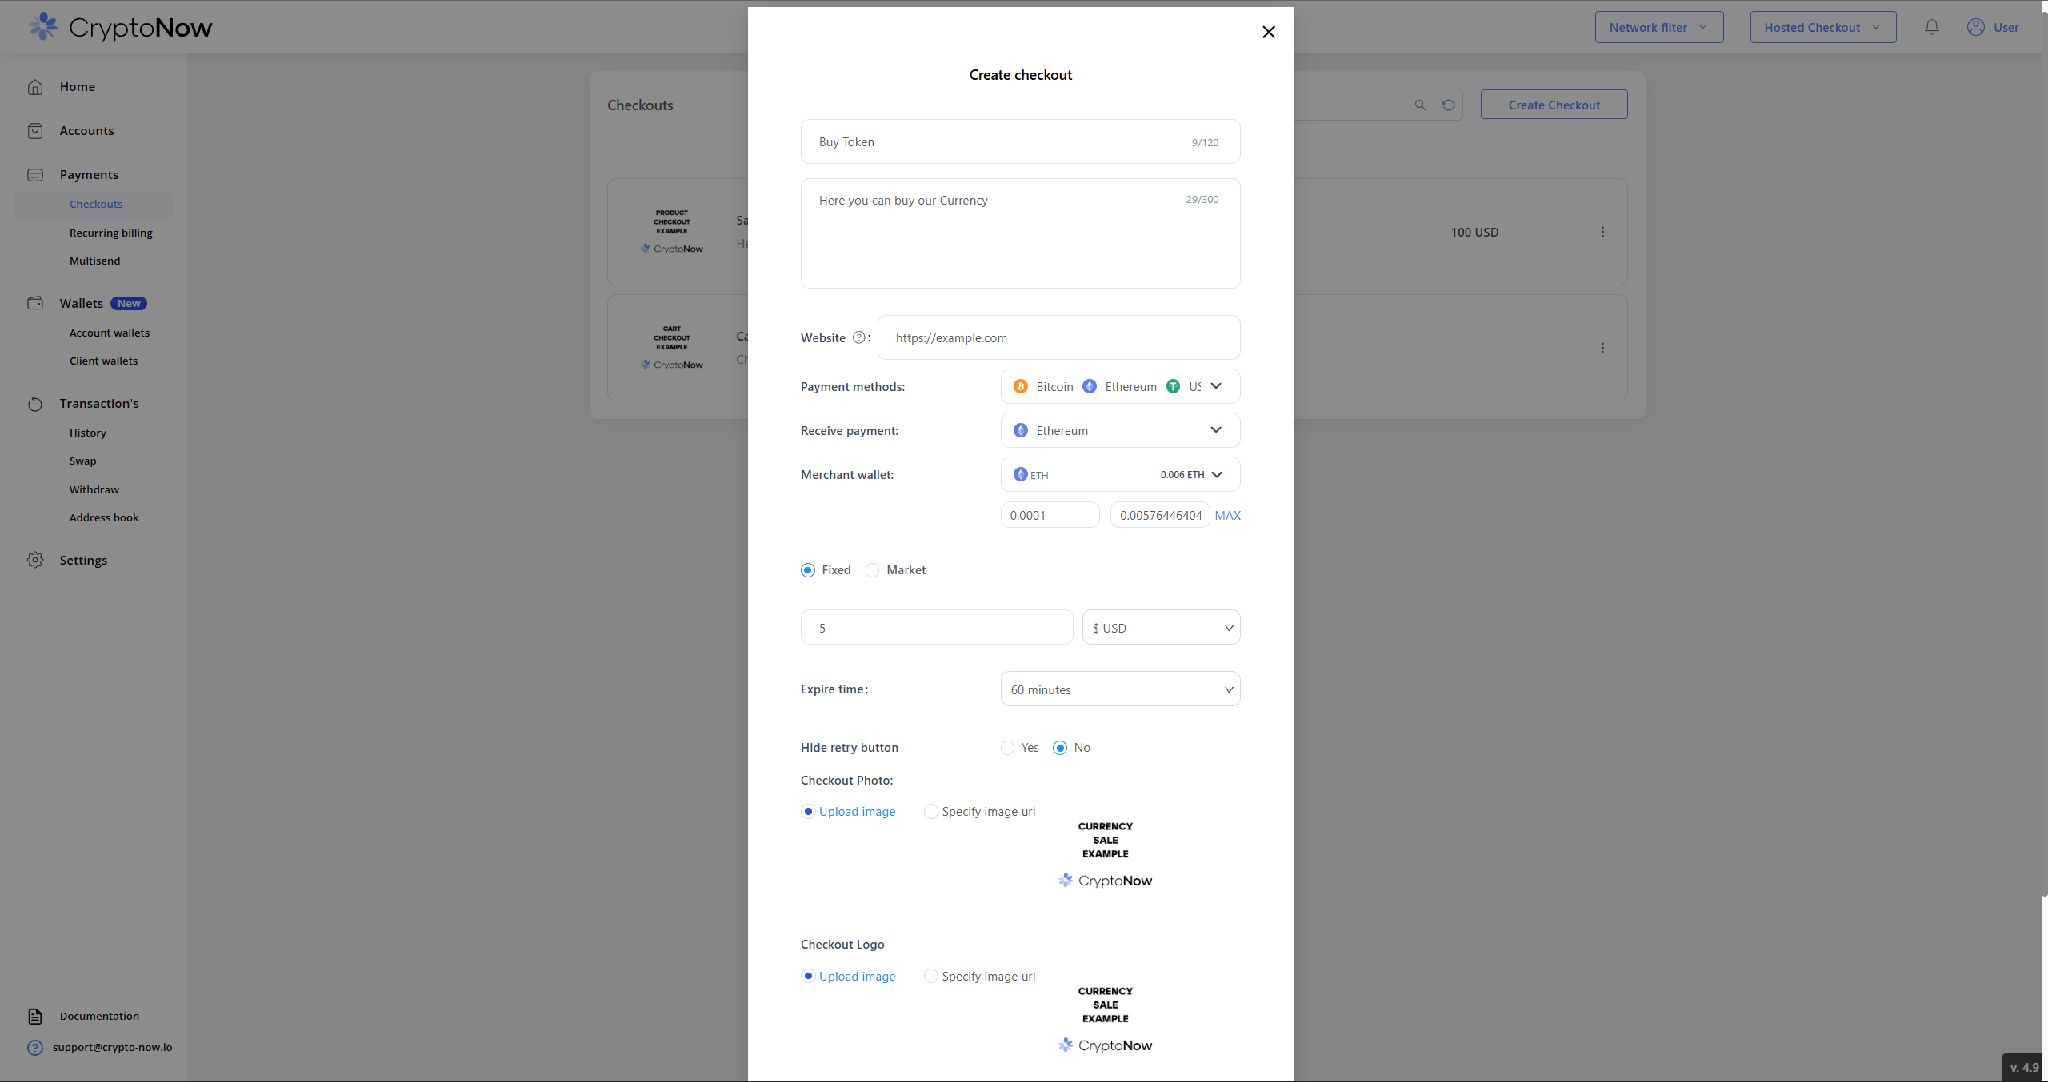
Task: Open Swap in sidebar
Action: coord(83,461)
